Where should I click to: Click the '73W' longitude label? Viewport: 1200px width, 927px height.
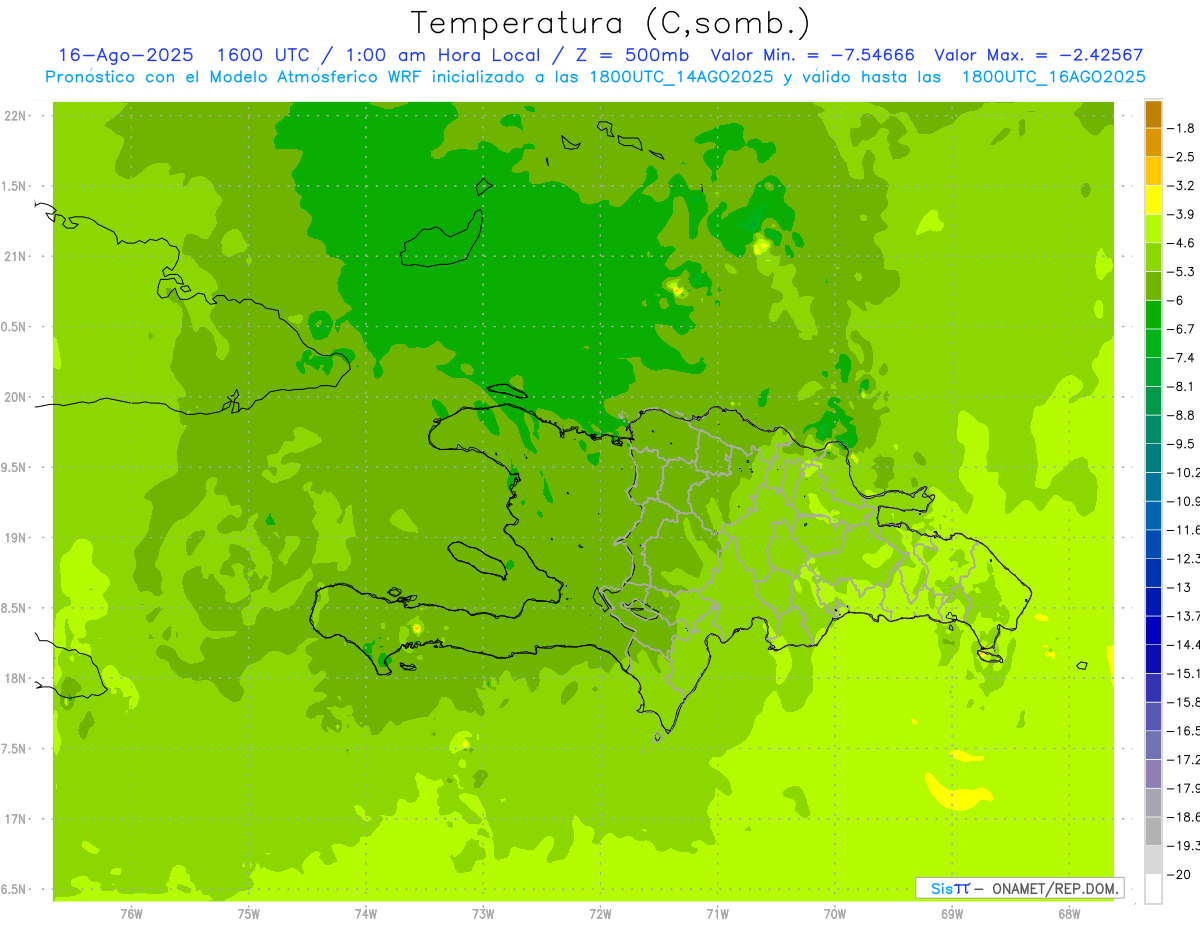483,913
